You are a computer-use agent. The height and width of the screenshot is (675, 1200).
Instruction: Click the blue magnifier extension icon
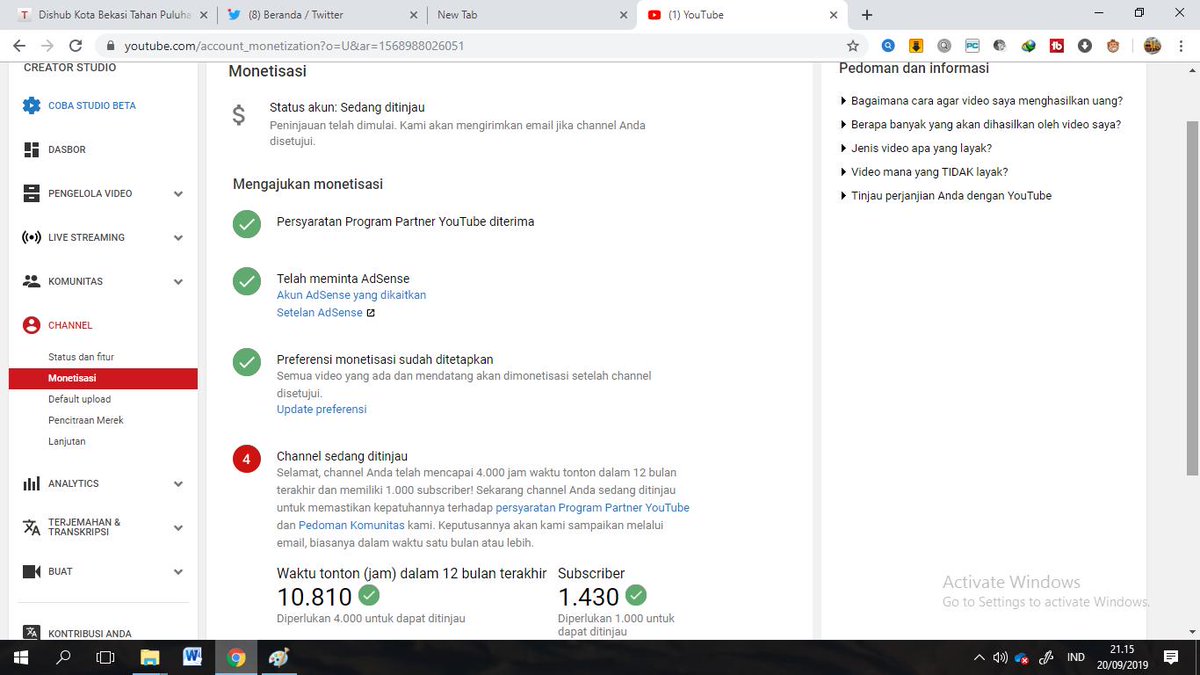coord(888,46)
